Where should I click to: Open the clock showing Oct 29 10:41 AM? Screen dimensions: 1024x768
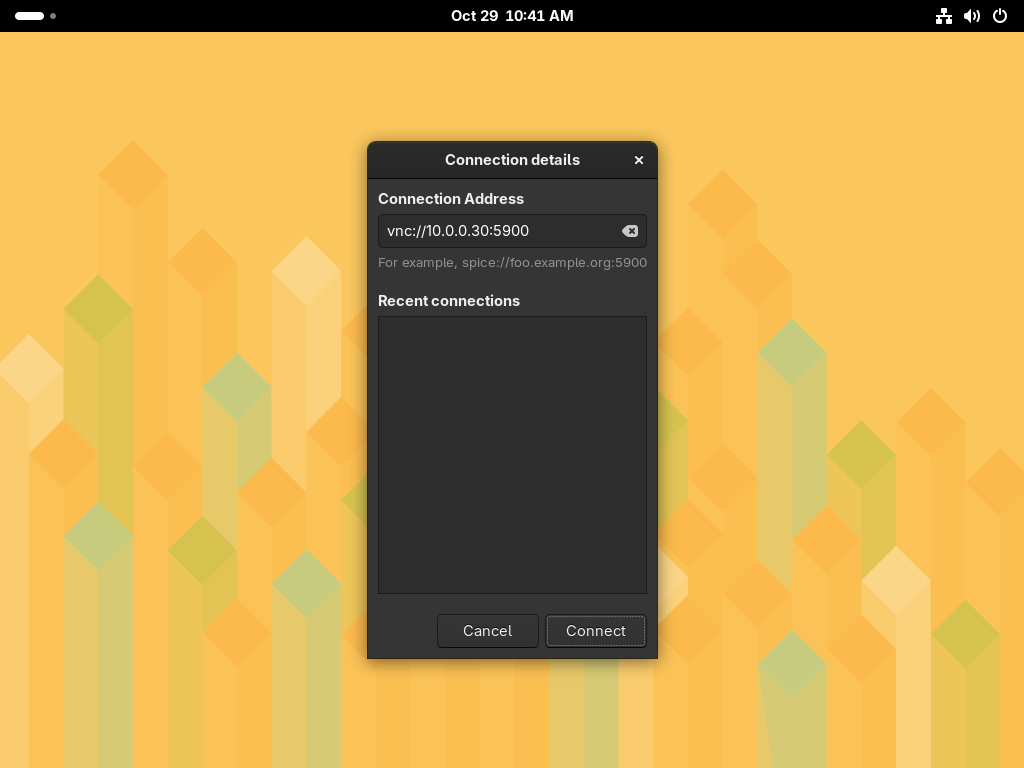(512, 16)
